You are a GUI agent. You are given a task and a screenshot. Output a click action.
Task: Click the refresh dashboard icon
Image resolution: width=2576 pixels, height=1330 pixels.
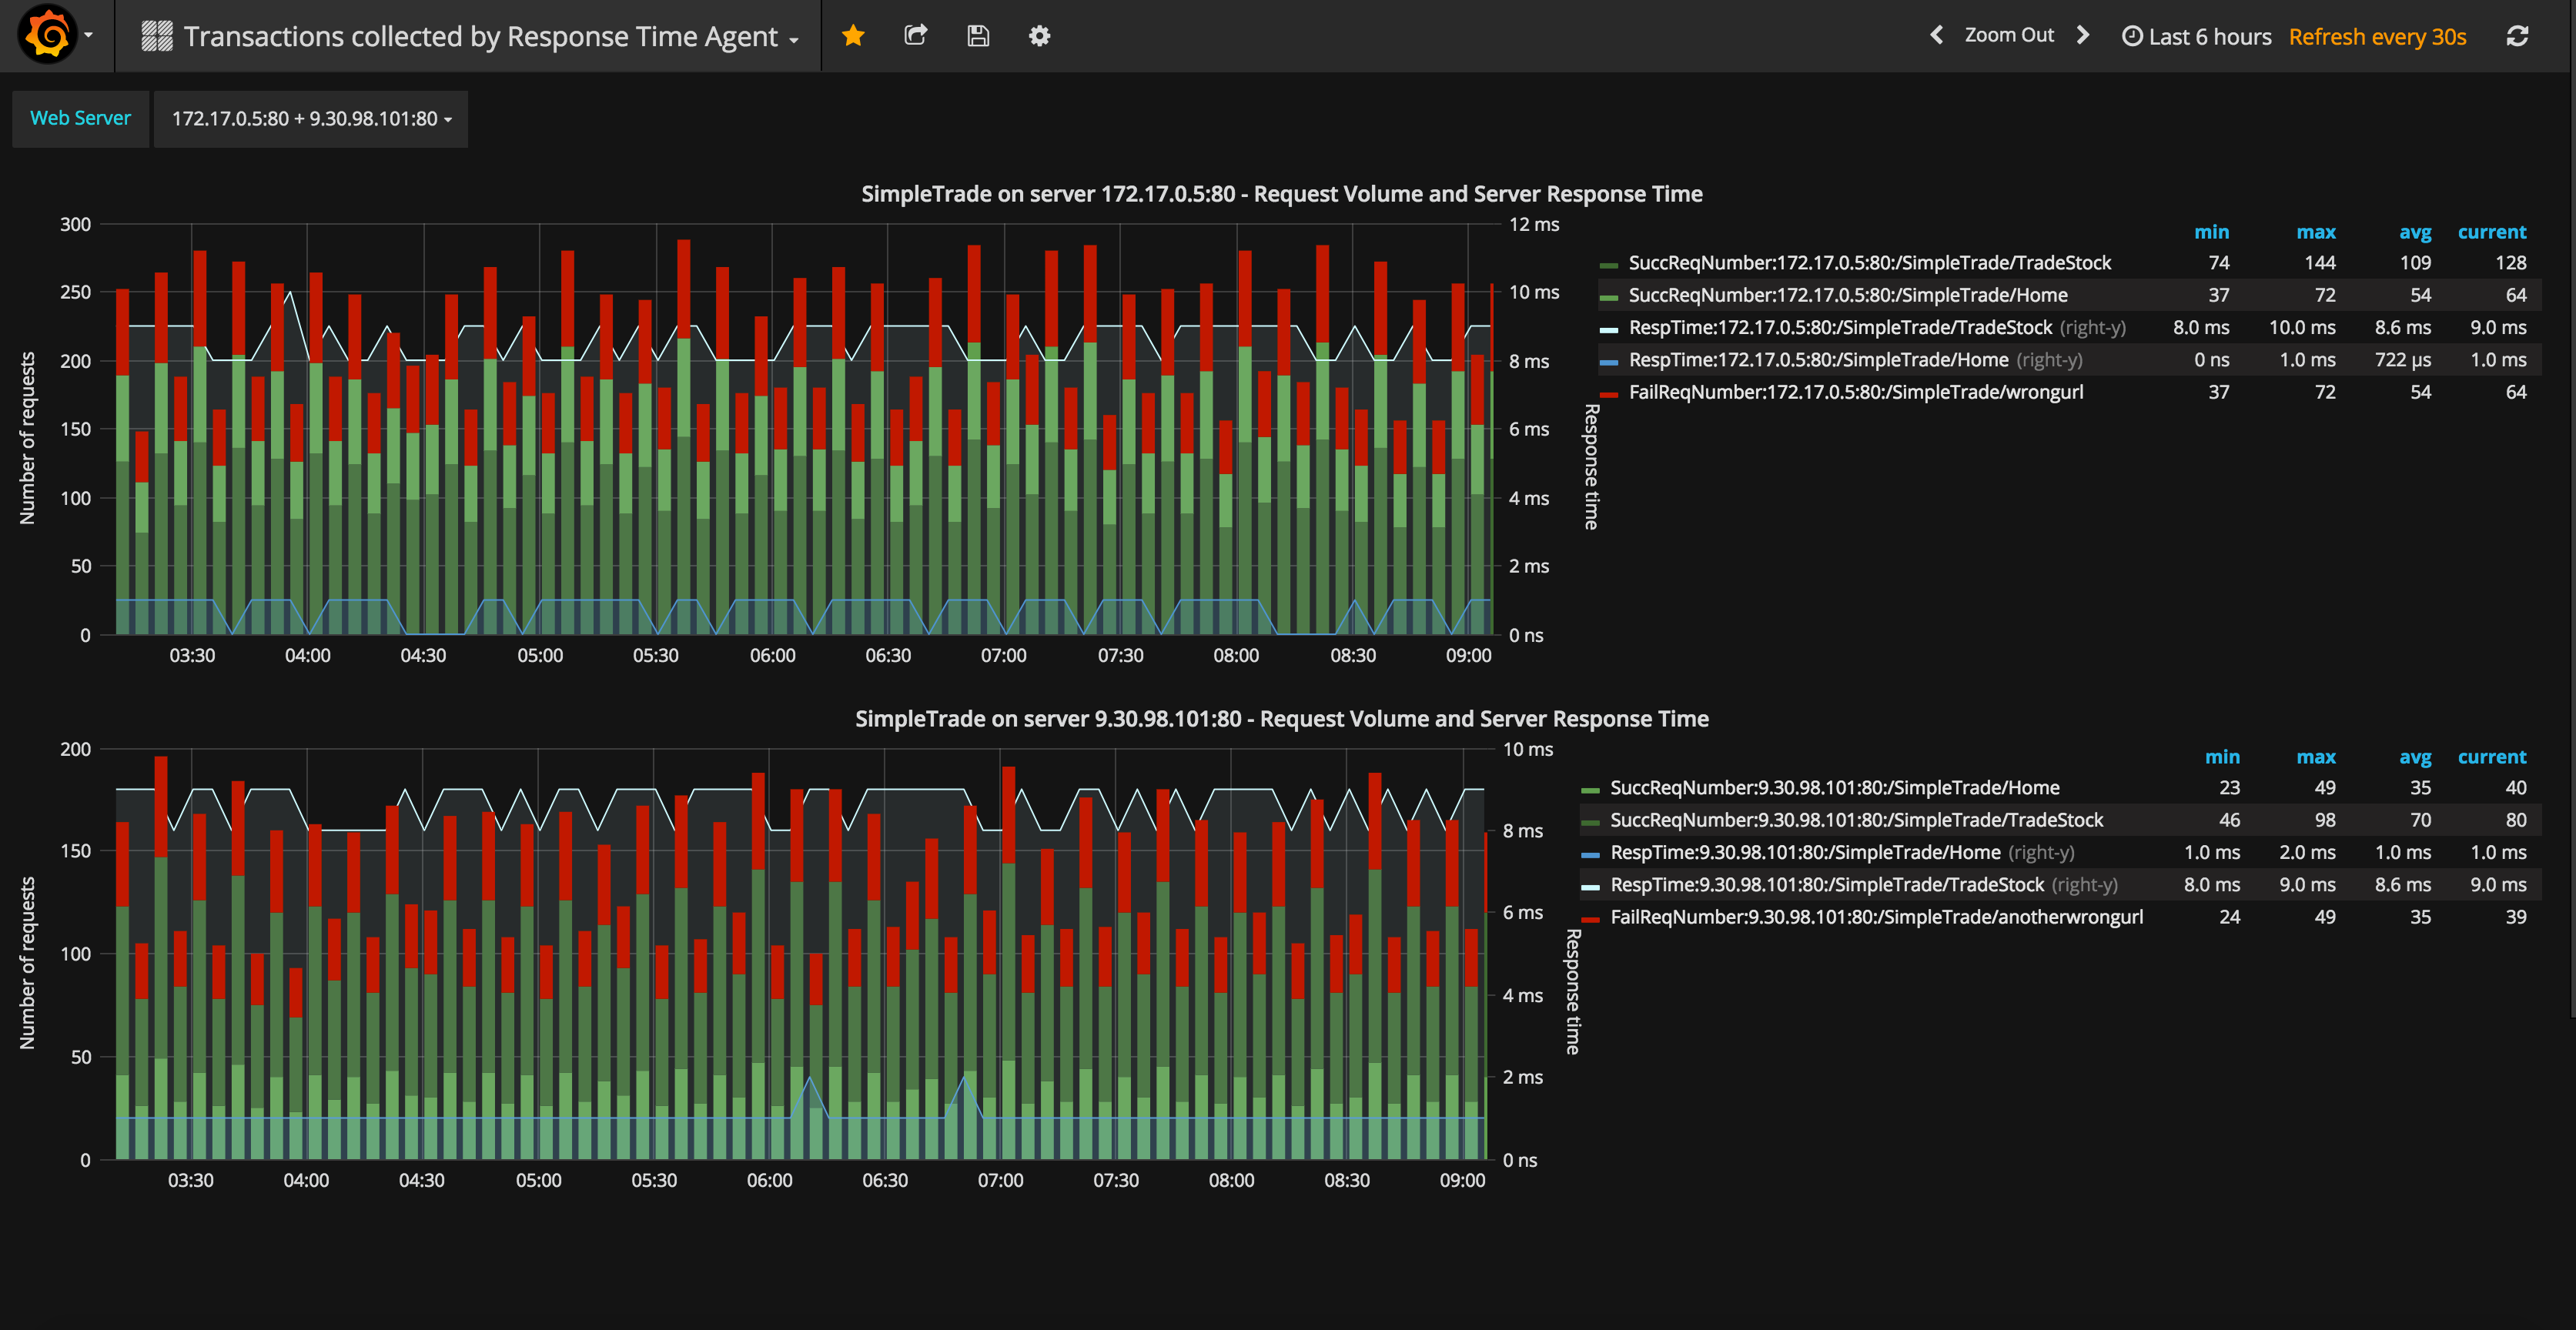pos(2517,36)
